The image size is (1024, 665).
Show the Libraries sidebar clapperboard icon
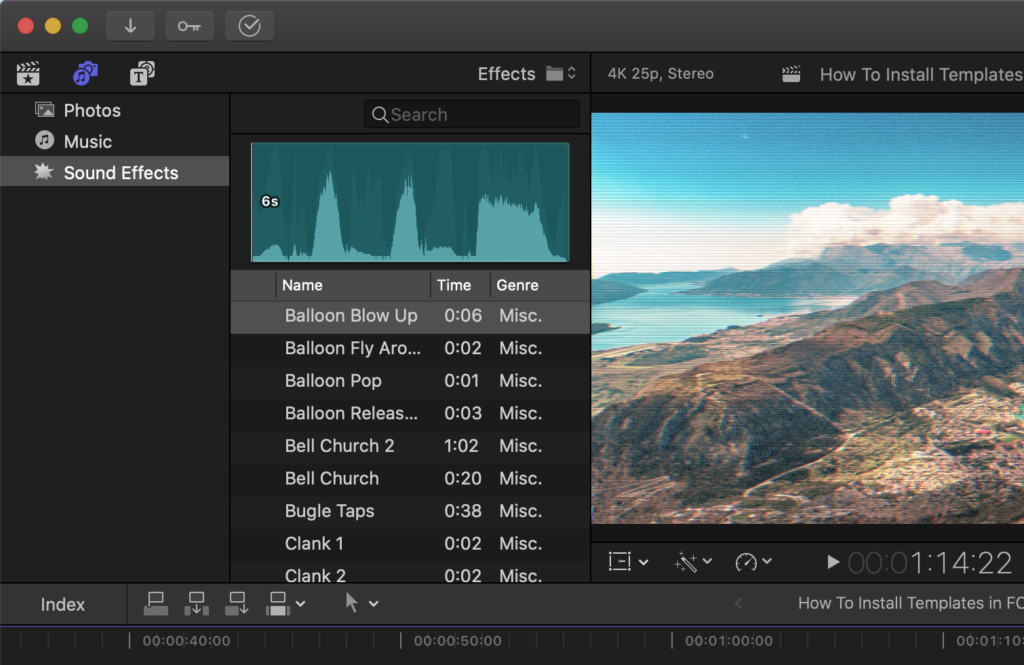28,74
